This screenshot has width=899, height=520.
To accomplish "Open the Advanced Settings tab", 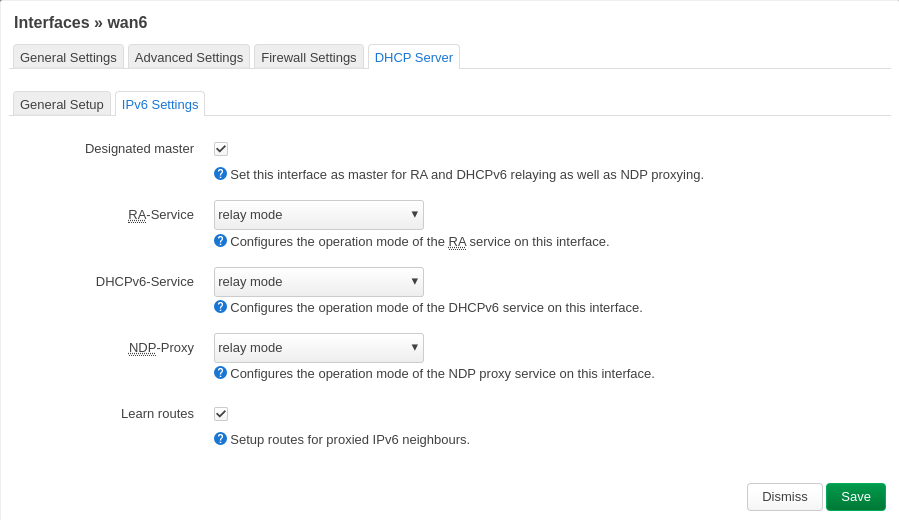I will click(189, 57).
